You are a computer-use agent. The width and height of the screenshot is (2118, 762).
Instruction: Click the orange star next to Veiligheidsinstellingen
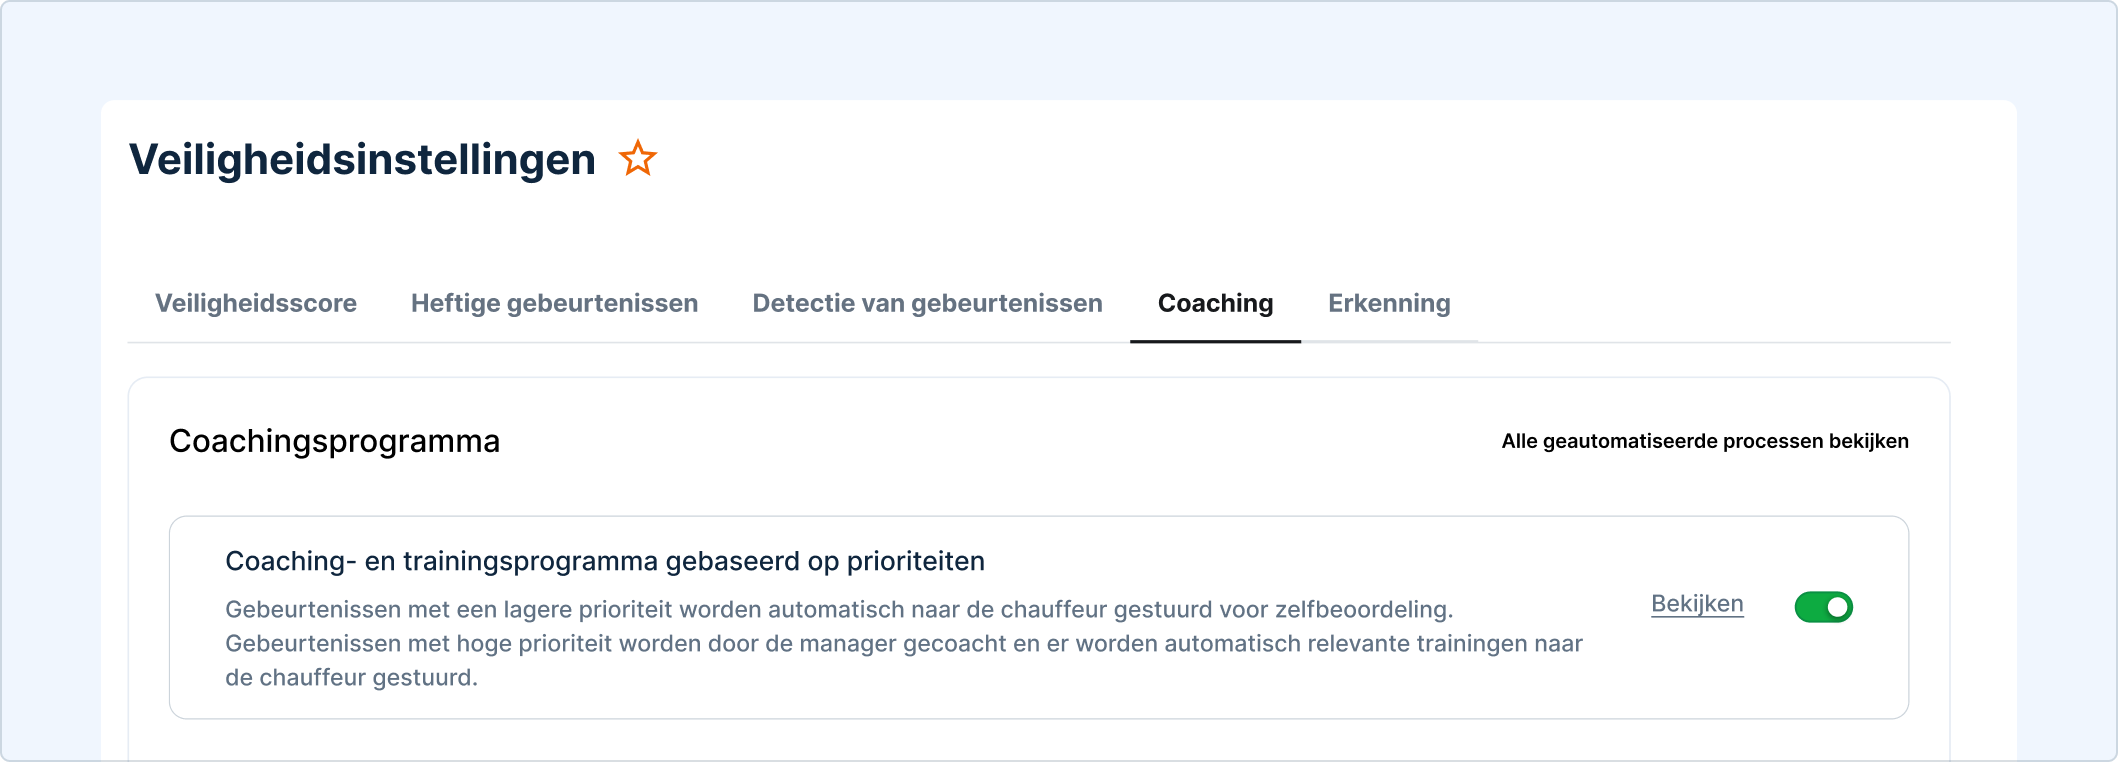click(x=639, y=158)
